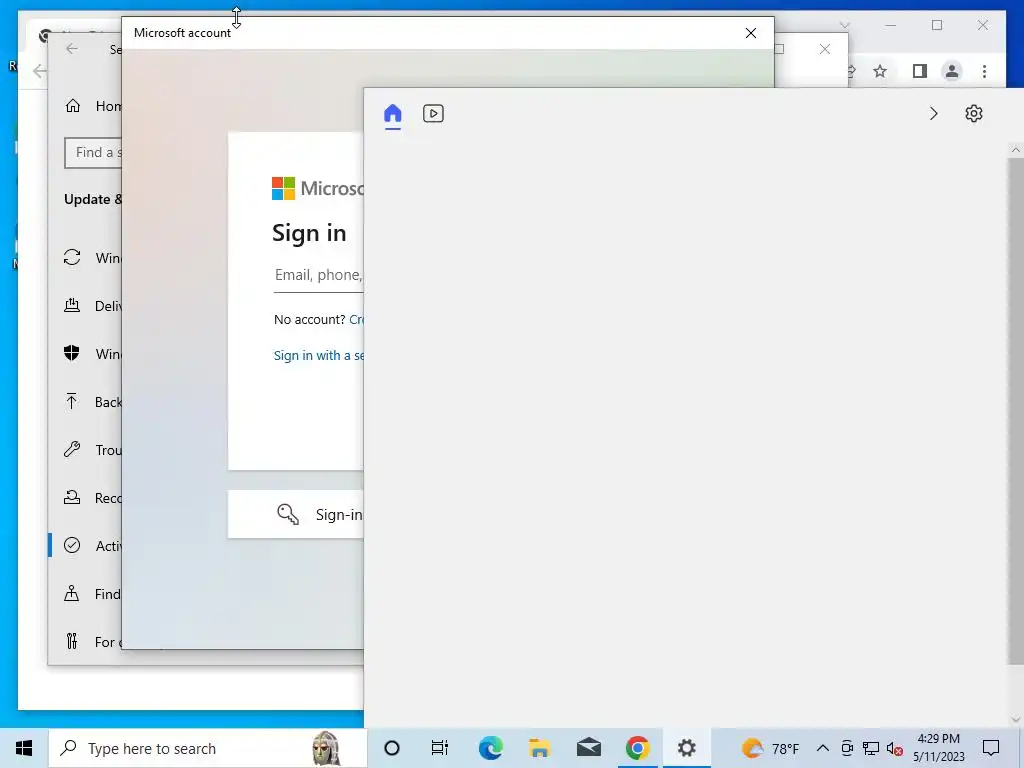
Task: Click scrollbar down arrow in widgets panel
Action: 1016,720
